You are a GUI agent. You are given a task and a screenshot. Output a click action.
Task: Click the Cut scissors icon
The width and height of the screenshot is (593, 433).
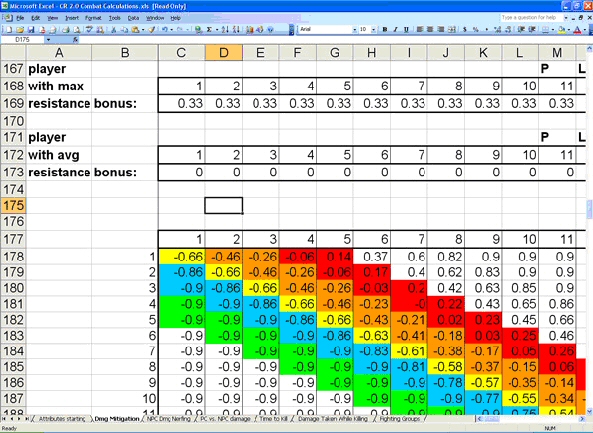tap(113, 29)
